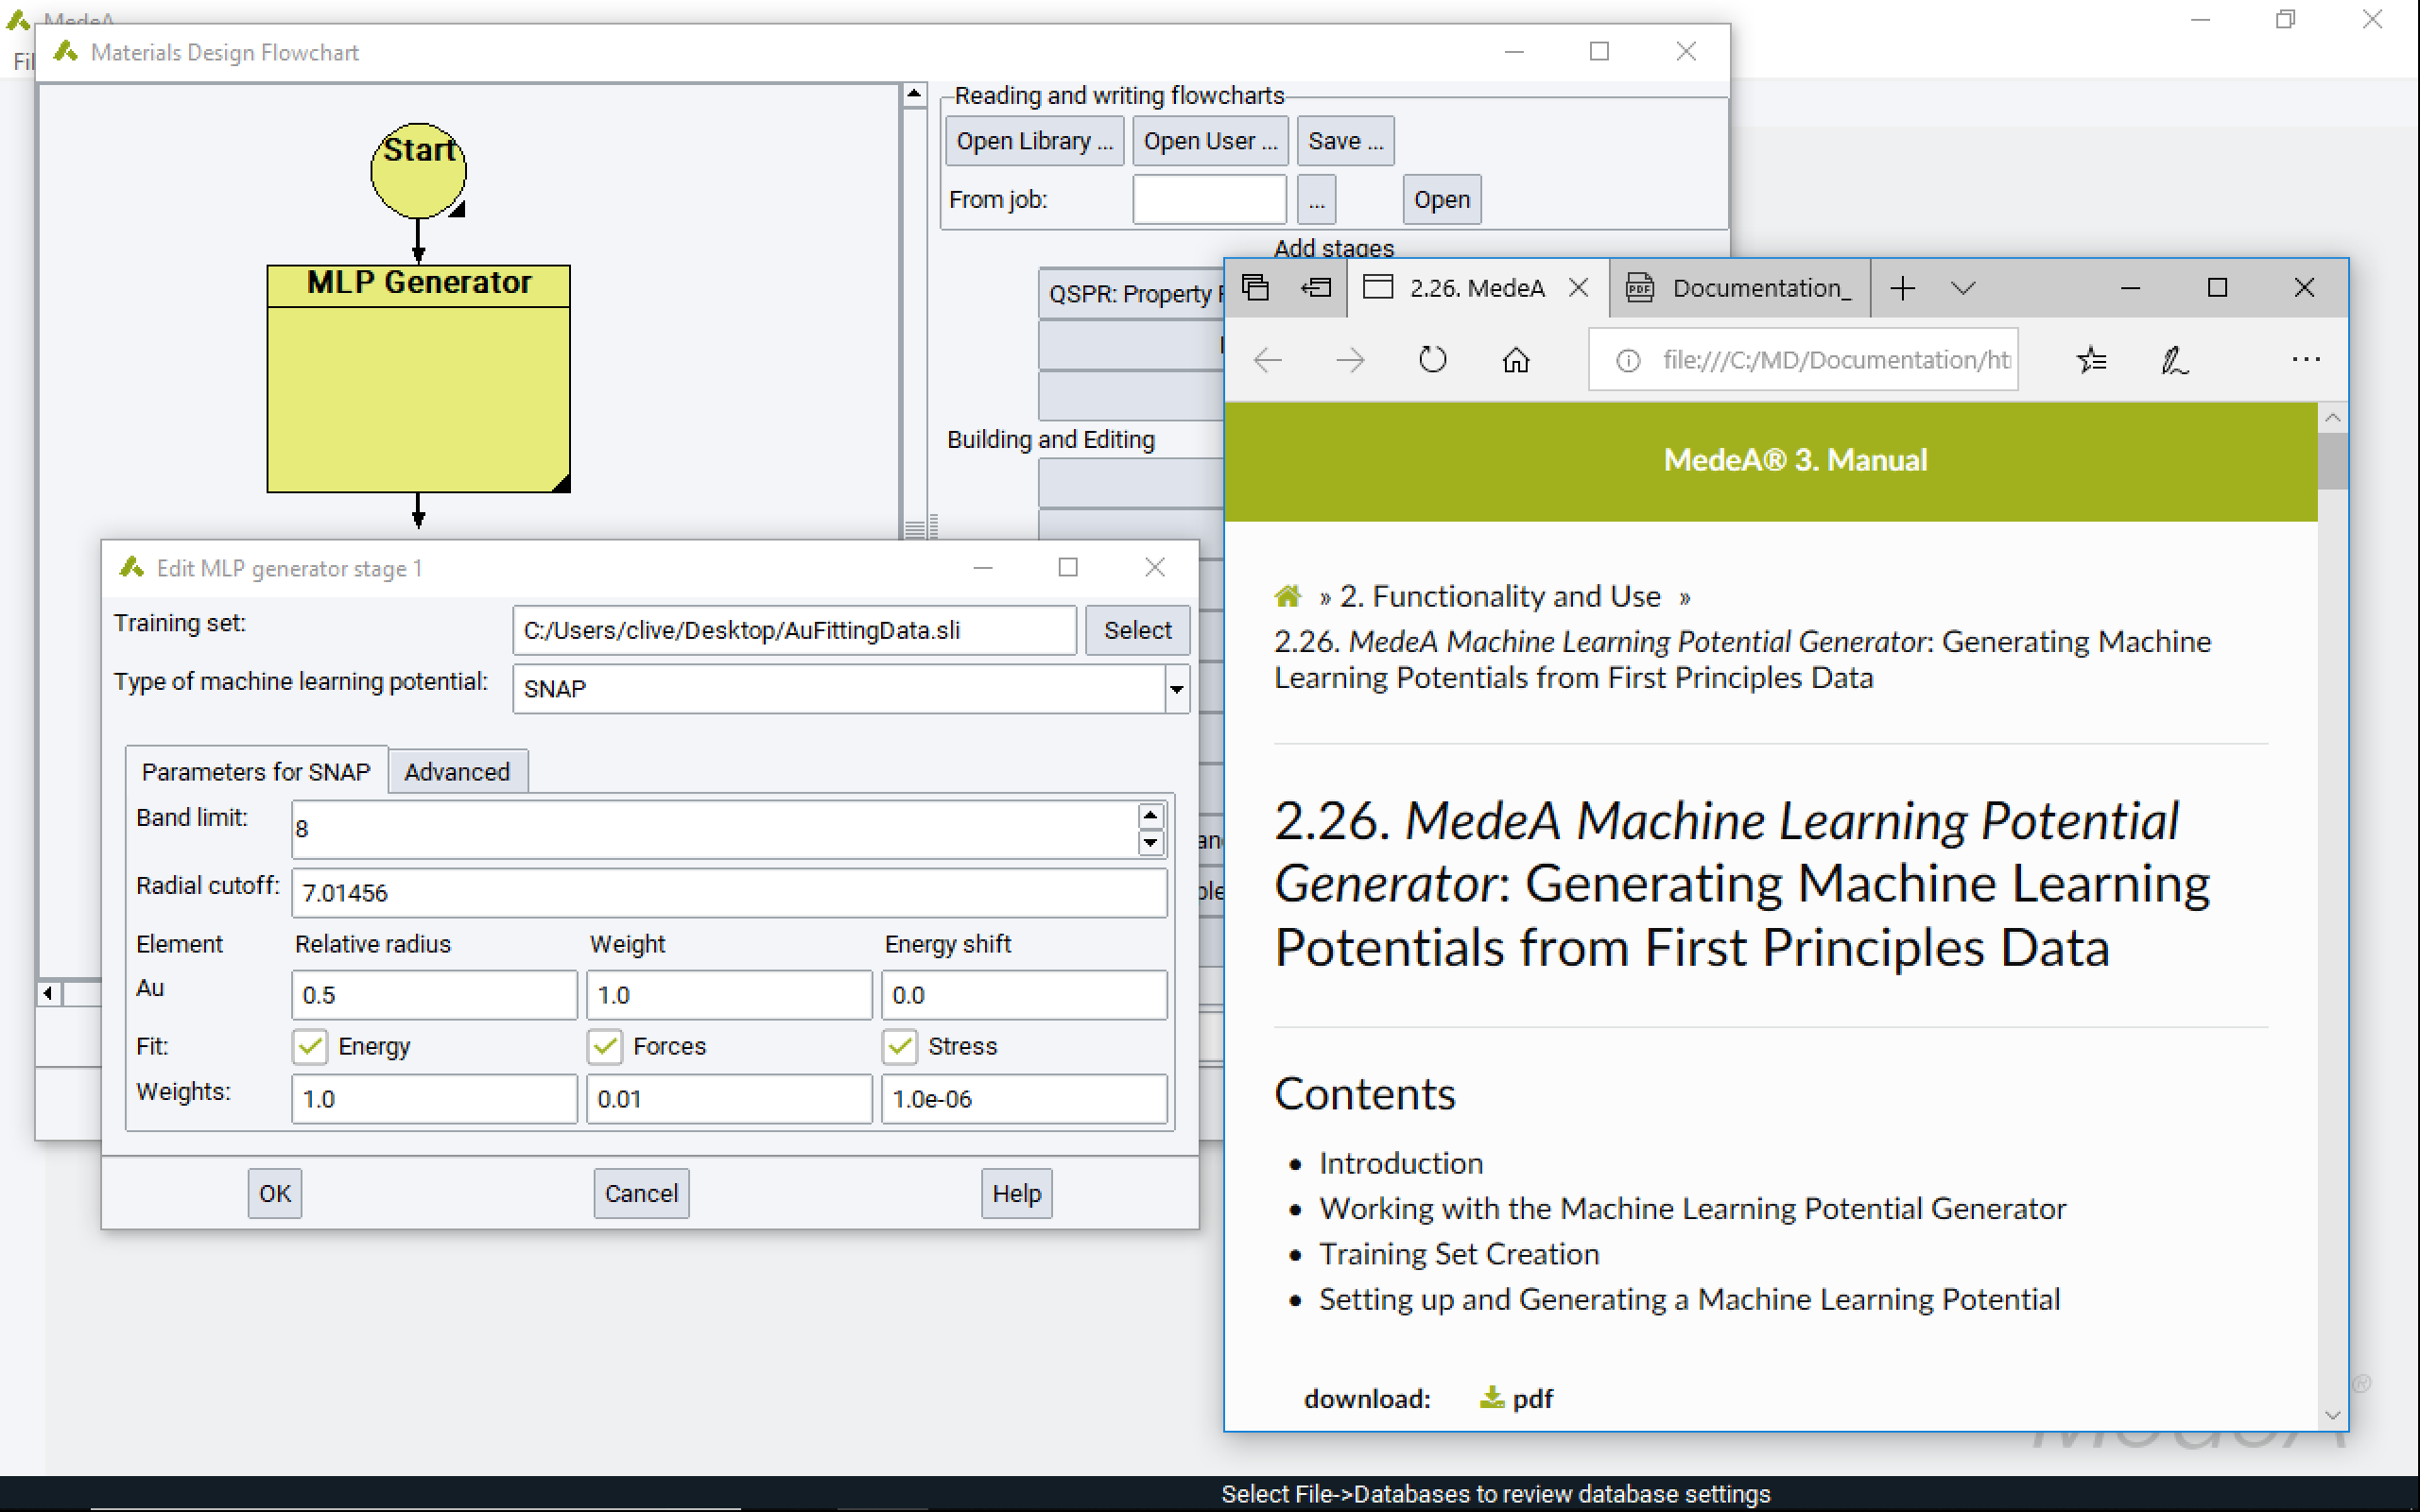Image resolution: width=2420 pixels, height=1512 pixels.
Task: Show the browser tab preview chevron
Action: click(x=1963, y=288)
